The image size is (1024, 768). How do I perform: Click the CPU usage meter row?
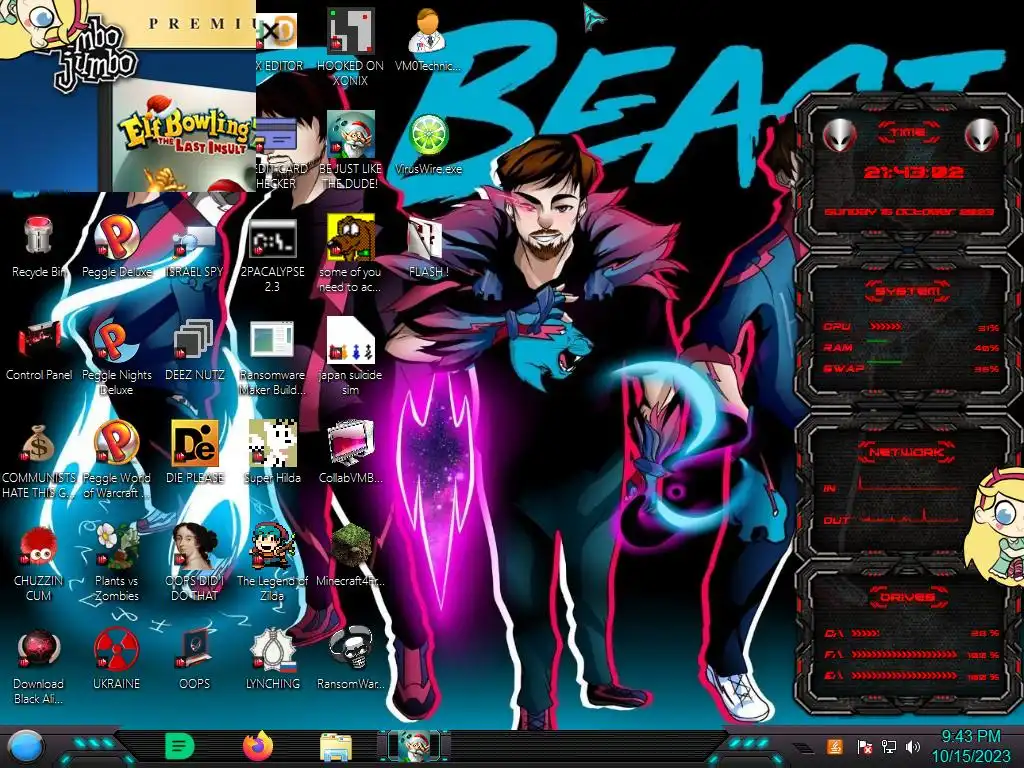click(x=912, y=327)
